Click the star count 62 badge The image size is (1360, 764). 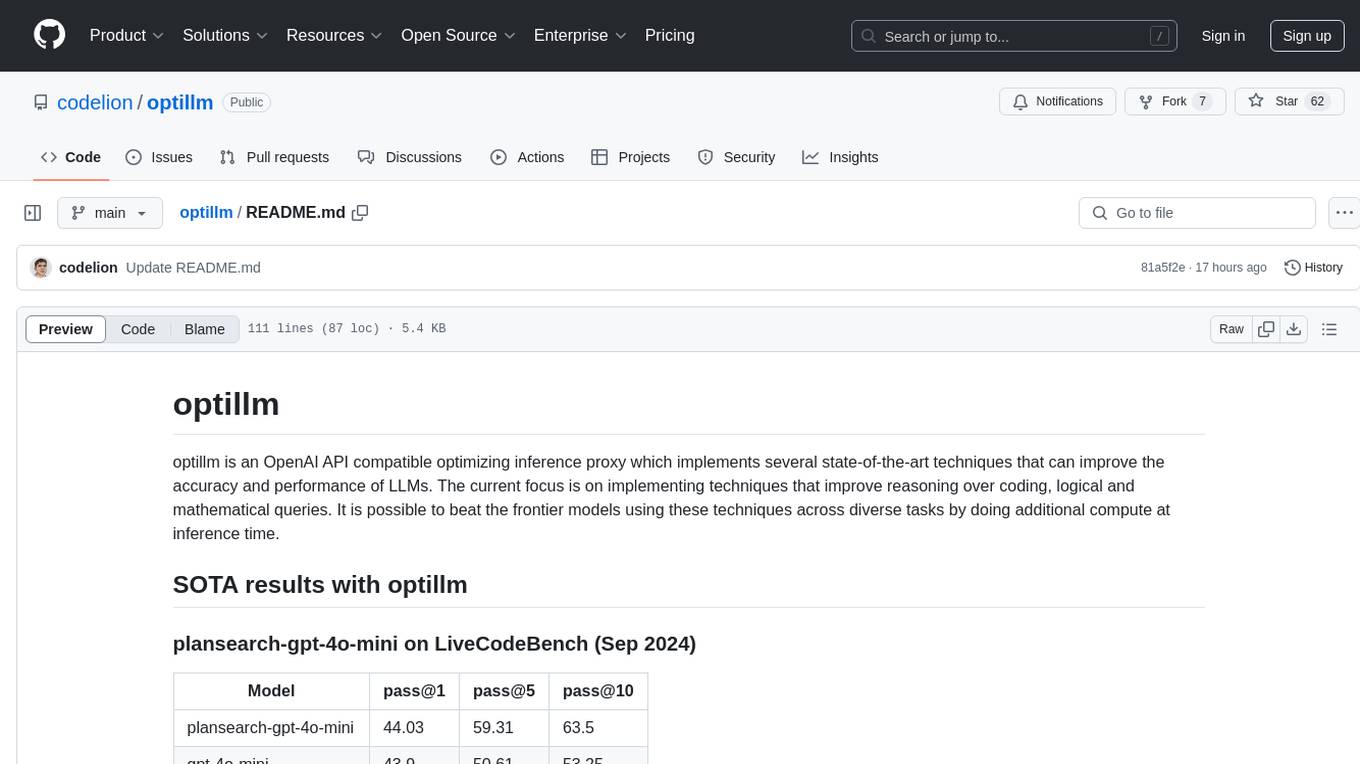(1317, 102)
